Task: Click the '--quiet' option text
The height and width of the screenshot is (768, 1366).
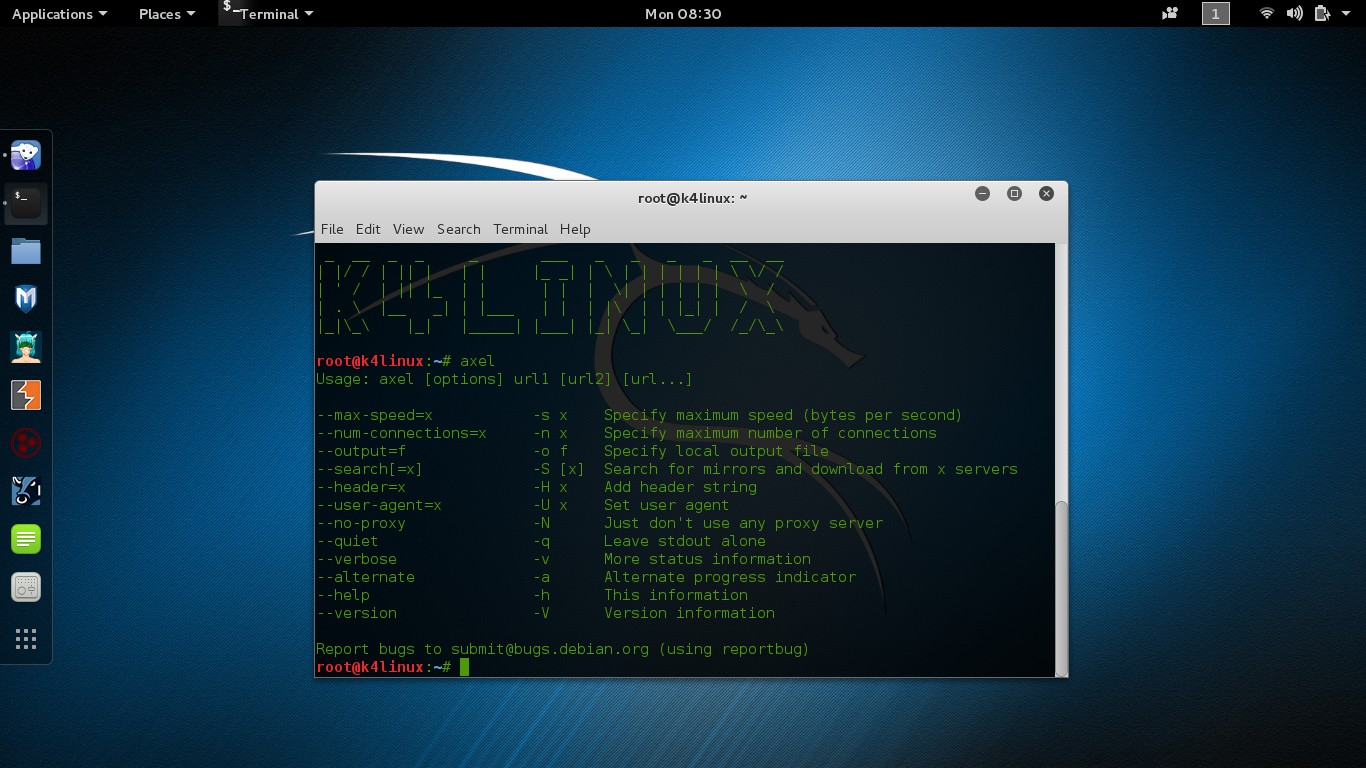Action: click(347, 541)
